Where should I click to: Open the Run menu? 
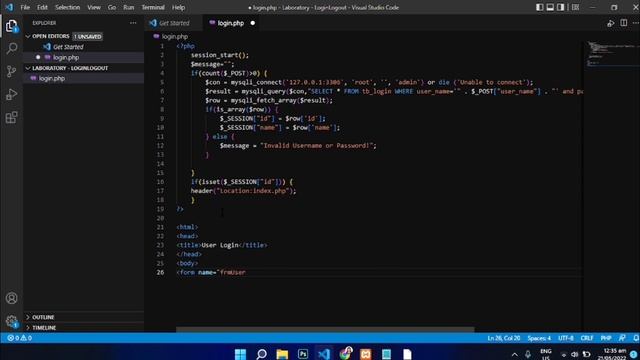[129, 7]
